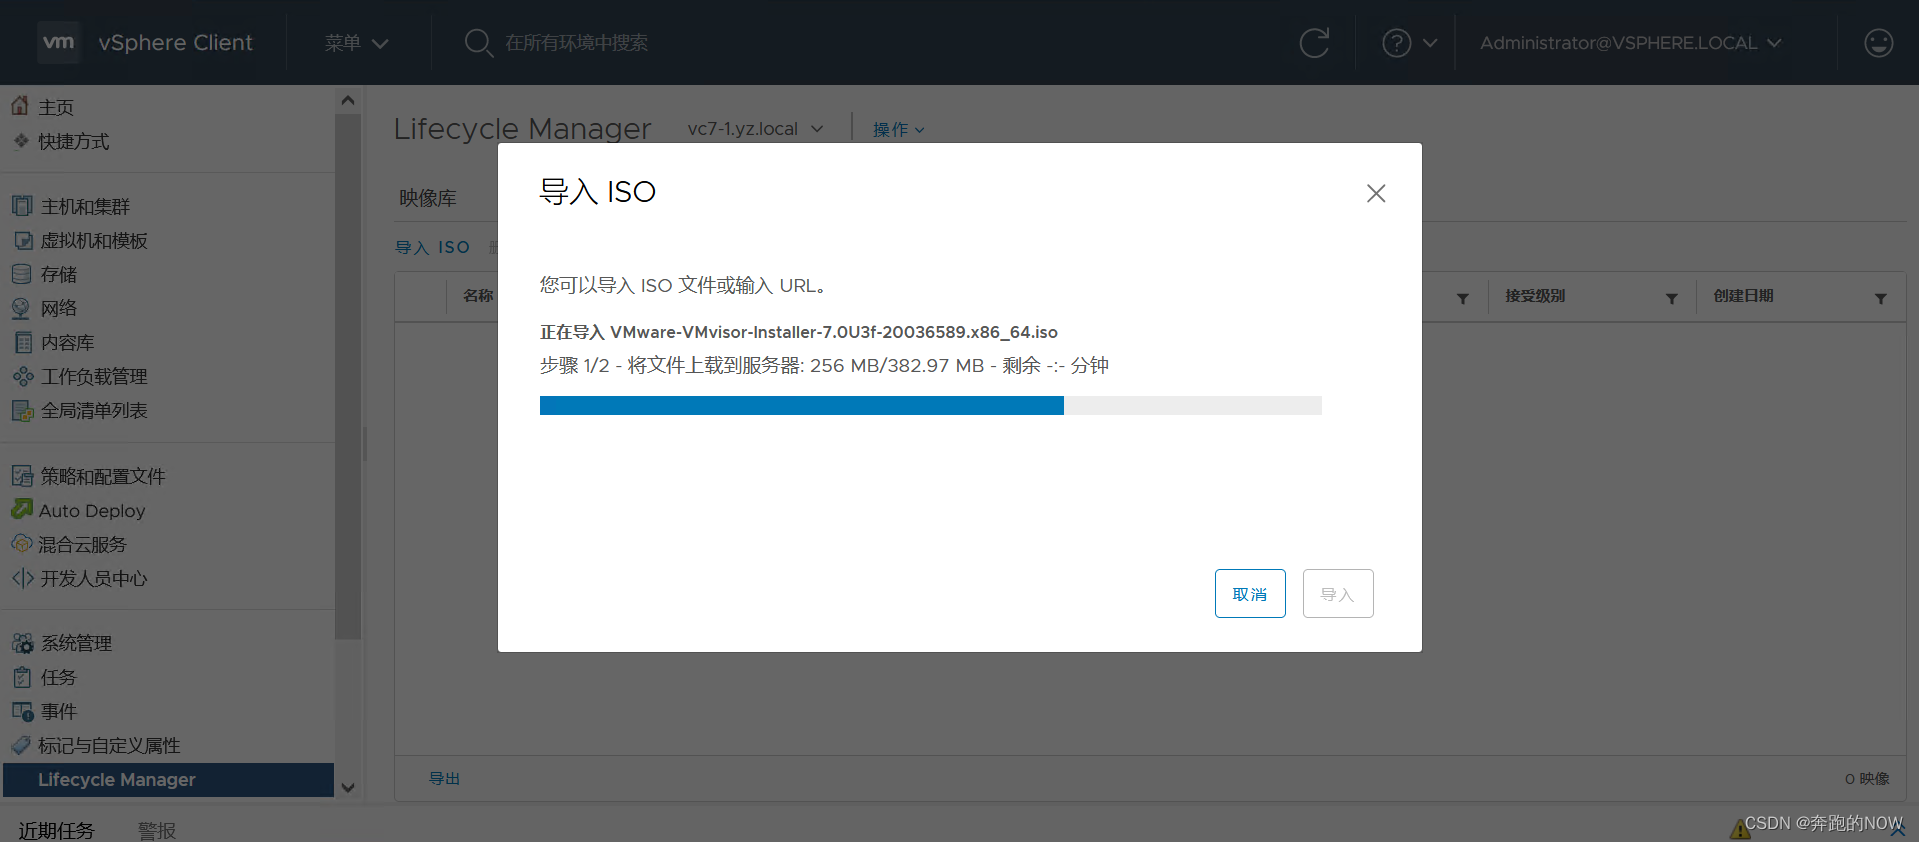Click the Policies and Profiles (策略和配置文件) icon
1919x842 pixels.
[x=22, y=476]
